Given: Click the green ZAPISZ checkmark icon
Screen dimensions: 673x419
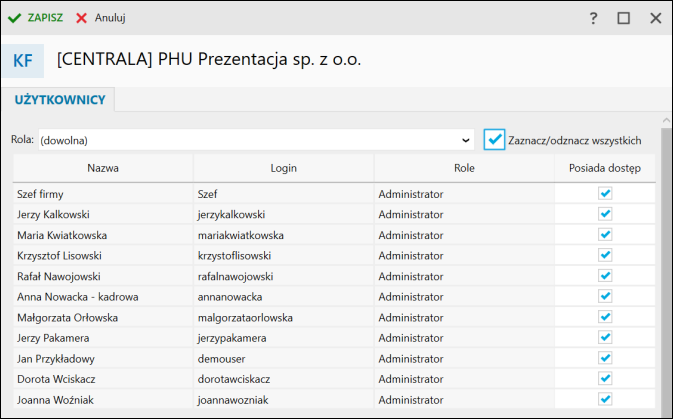Looking at the screenshot, I should [x=15, y=18].
